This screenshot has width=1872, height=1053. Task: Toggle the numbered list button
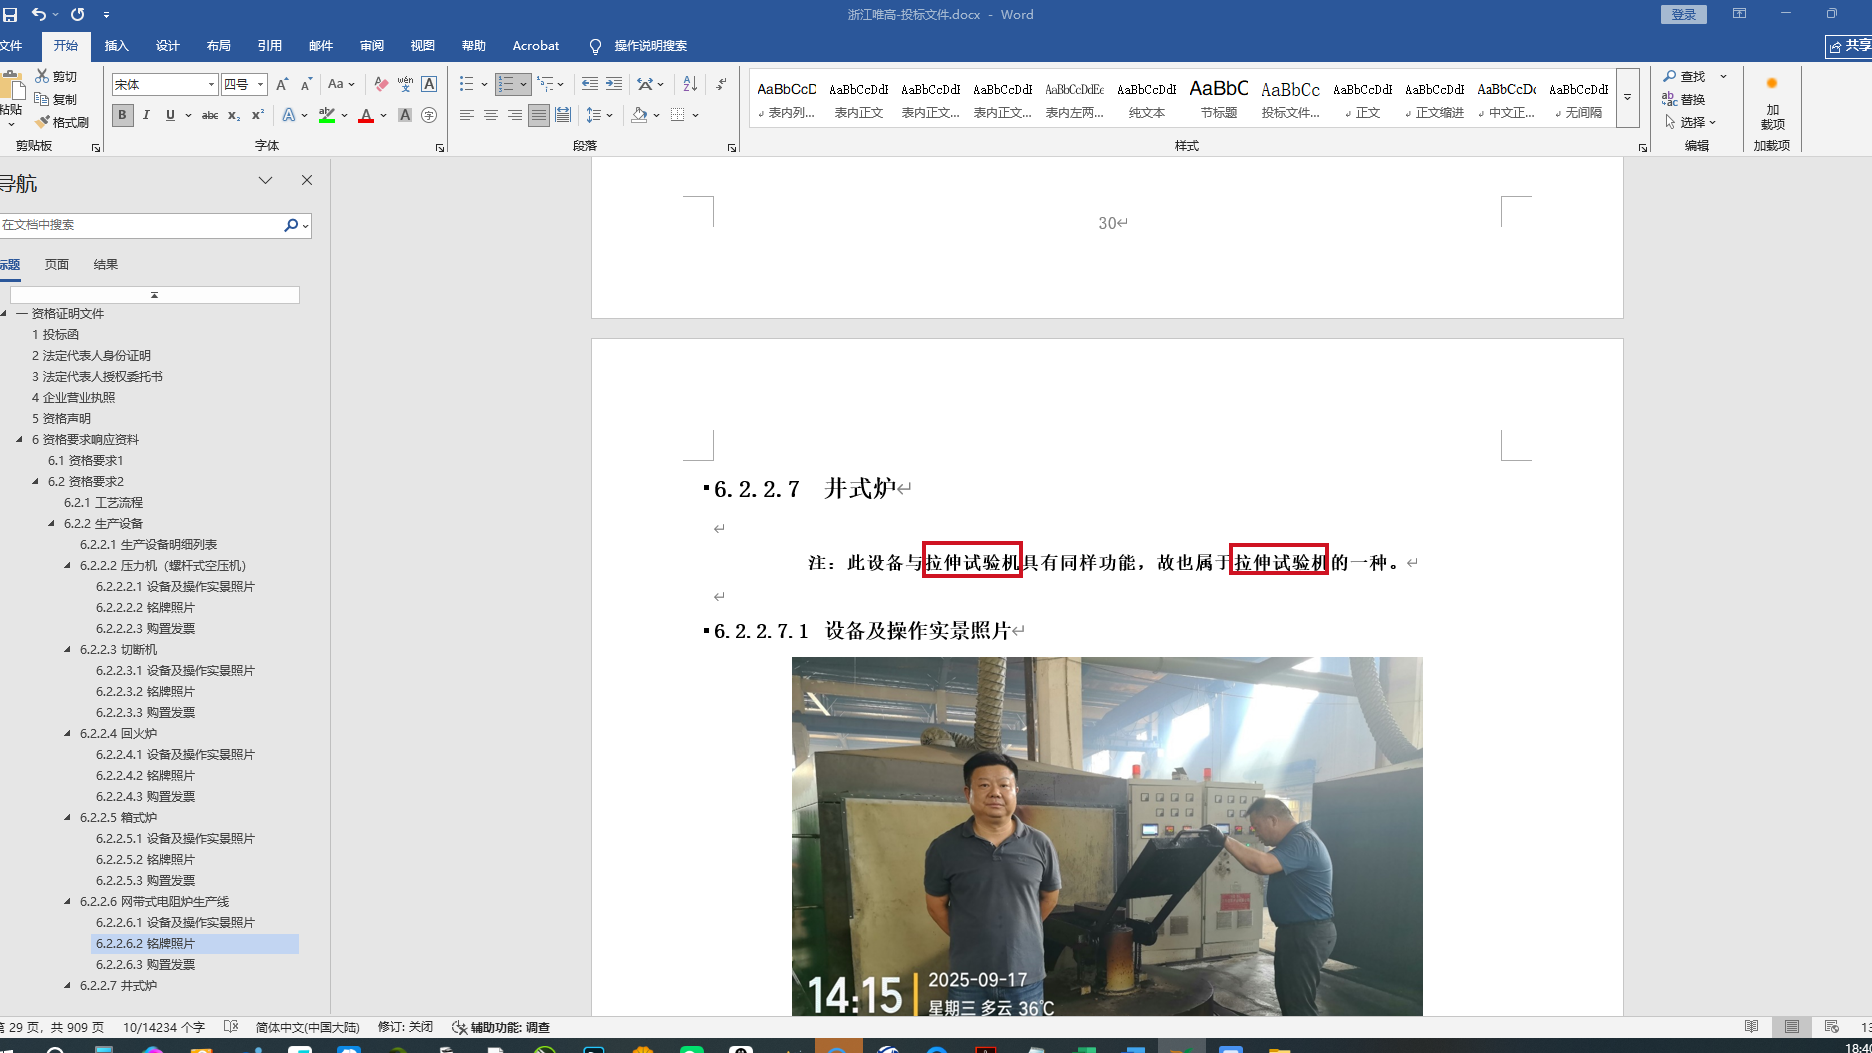click(x=507, y=84)
